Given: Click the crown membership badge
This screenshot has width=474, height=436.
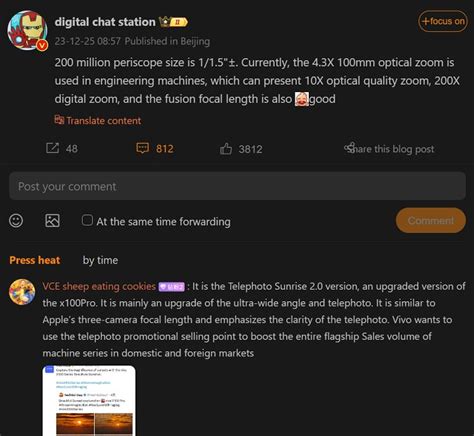Looking at the screenshot, I should 173,22.
